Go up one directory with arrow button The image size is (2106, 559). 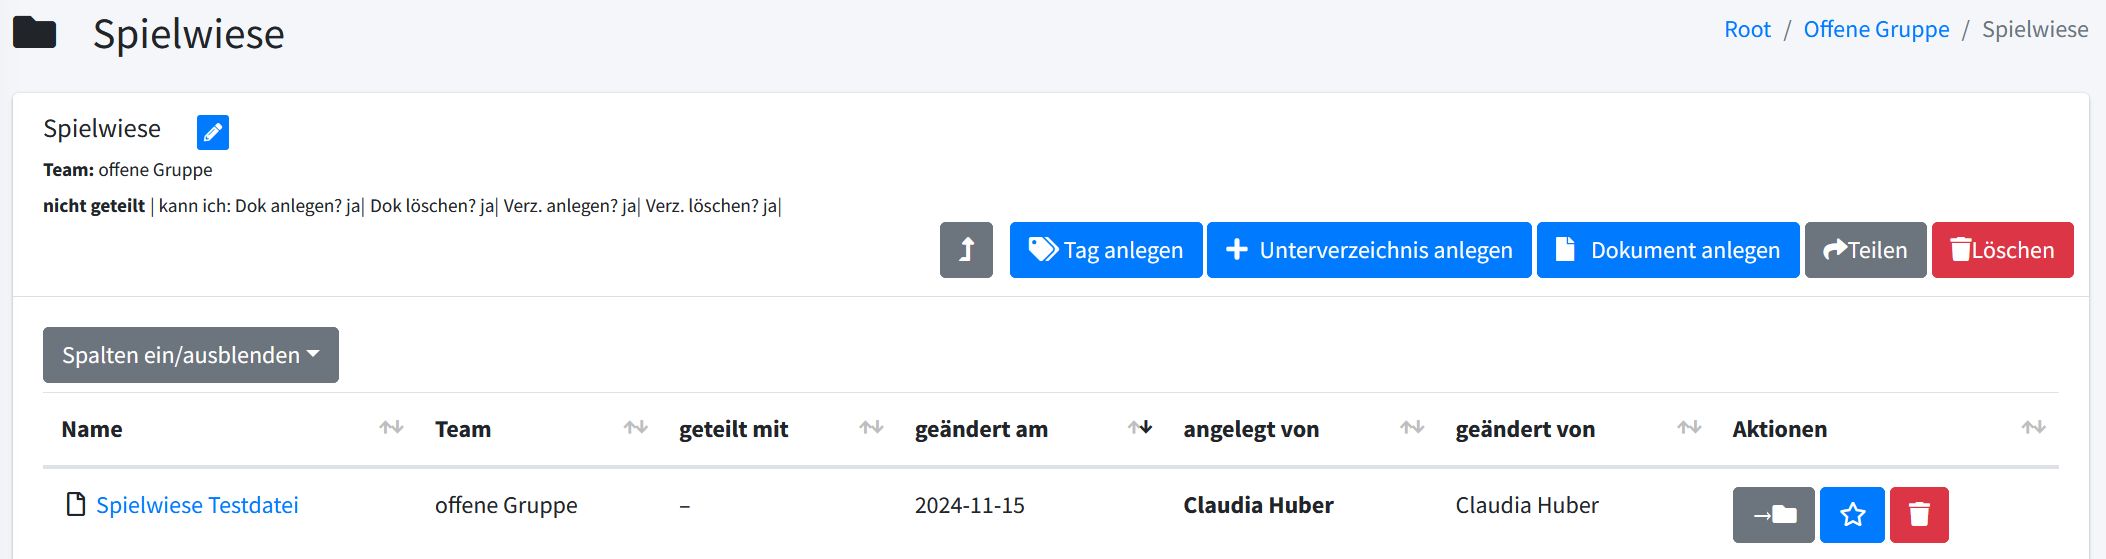(x=966, y=250)
